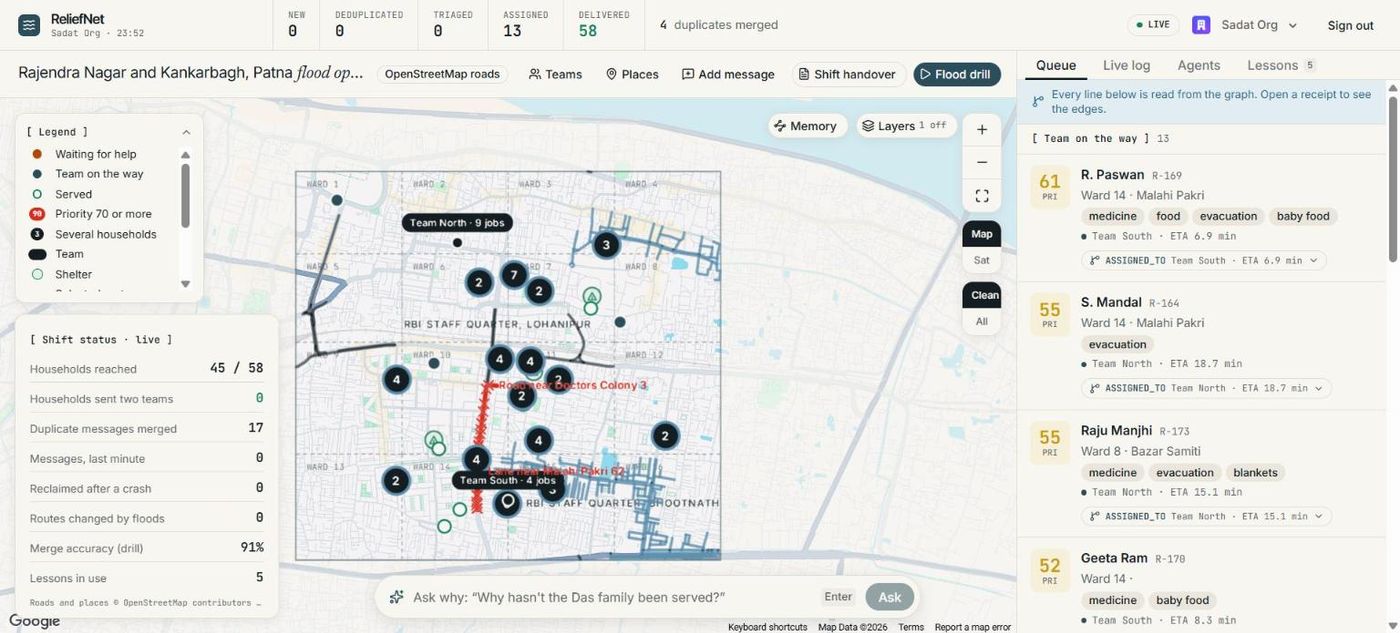Toggle OpenStreetMap roads chip
Image resolution: width=1400 pixels, height=633 pixels.
[x=443, y=74]
